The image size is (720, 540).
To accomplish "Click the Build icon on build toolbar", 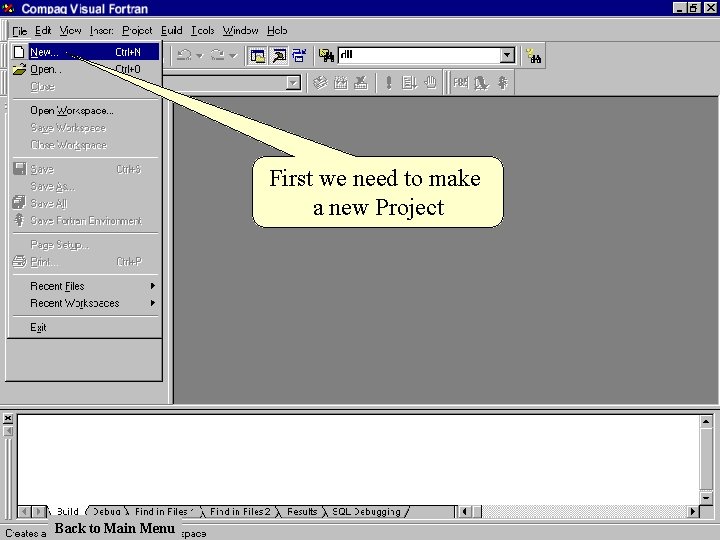I will pyautogui.click(x=341, y=83).
